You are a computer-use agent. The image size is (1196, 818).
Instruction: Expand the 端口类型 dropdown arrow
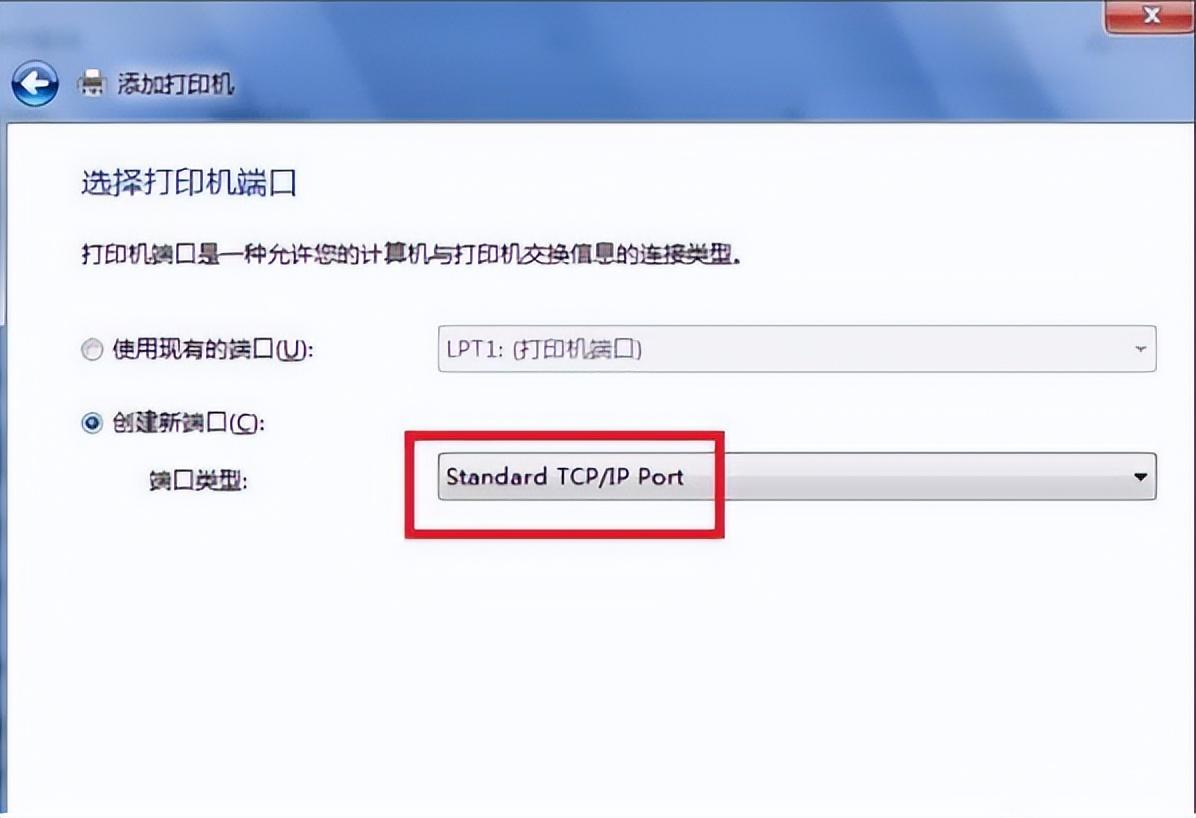click(1140, 477)
